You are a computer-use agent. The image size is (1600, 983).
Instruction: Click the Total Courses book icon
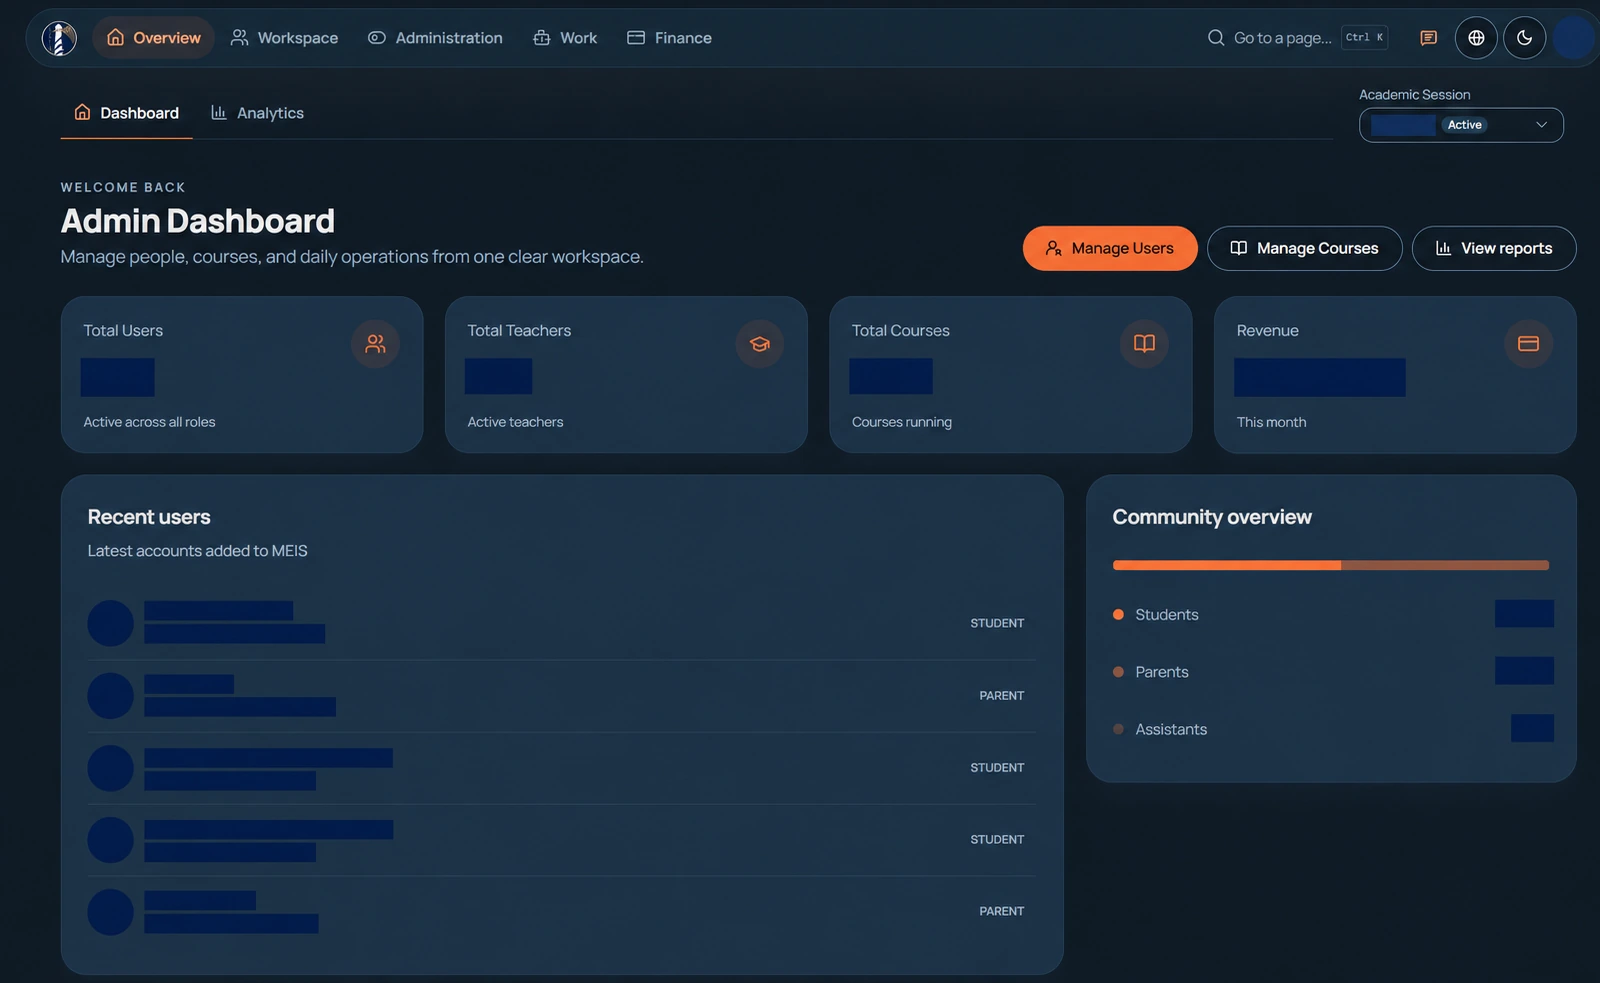point(1144,344)
